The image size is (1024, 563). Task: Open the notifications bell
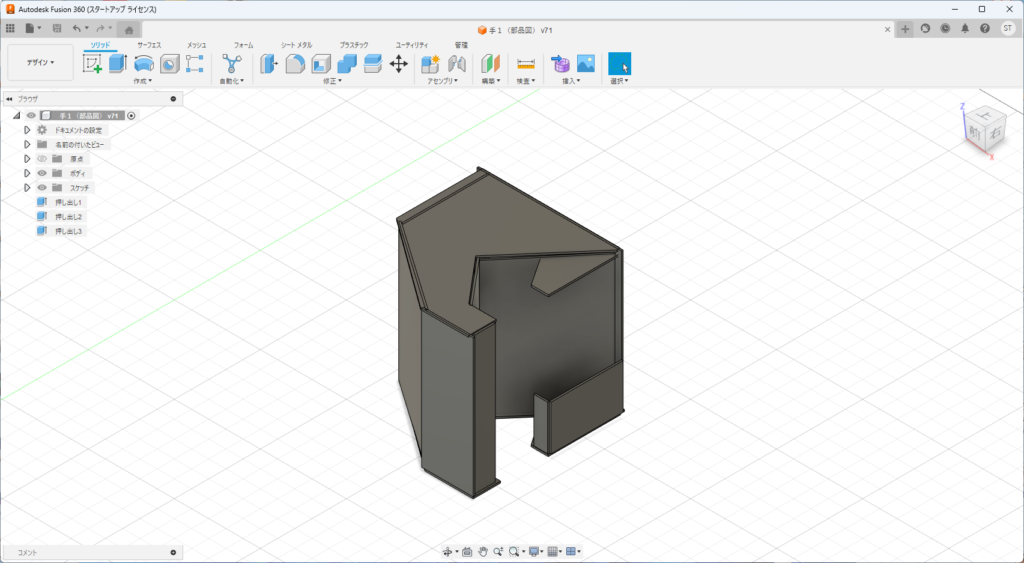click(965, 29)
